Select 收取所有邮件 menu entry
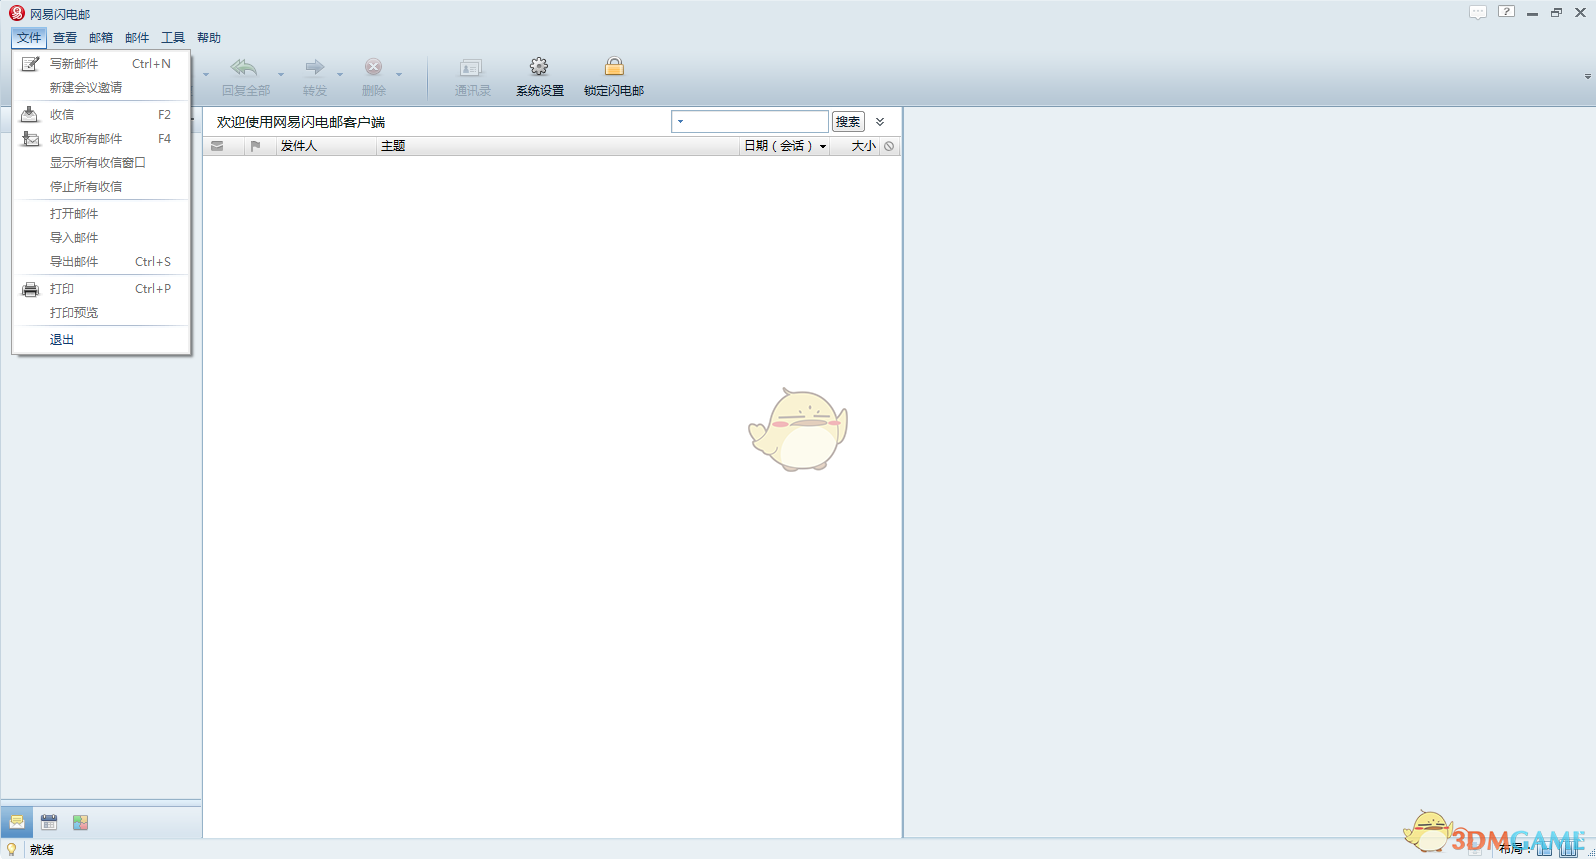1596x859 pixels. [x=101, y=139]
